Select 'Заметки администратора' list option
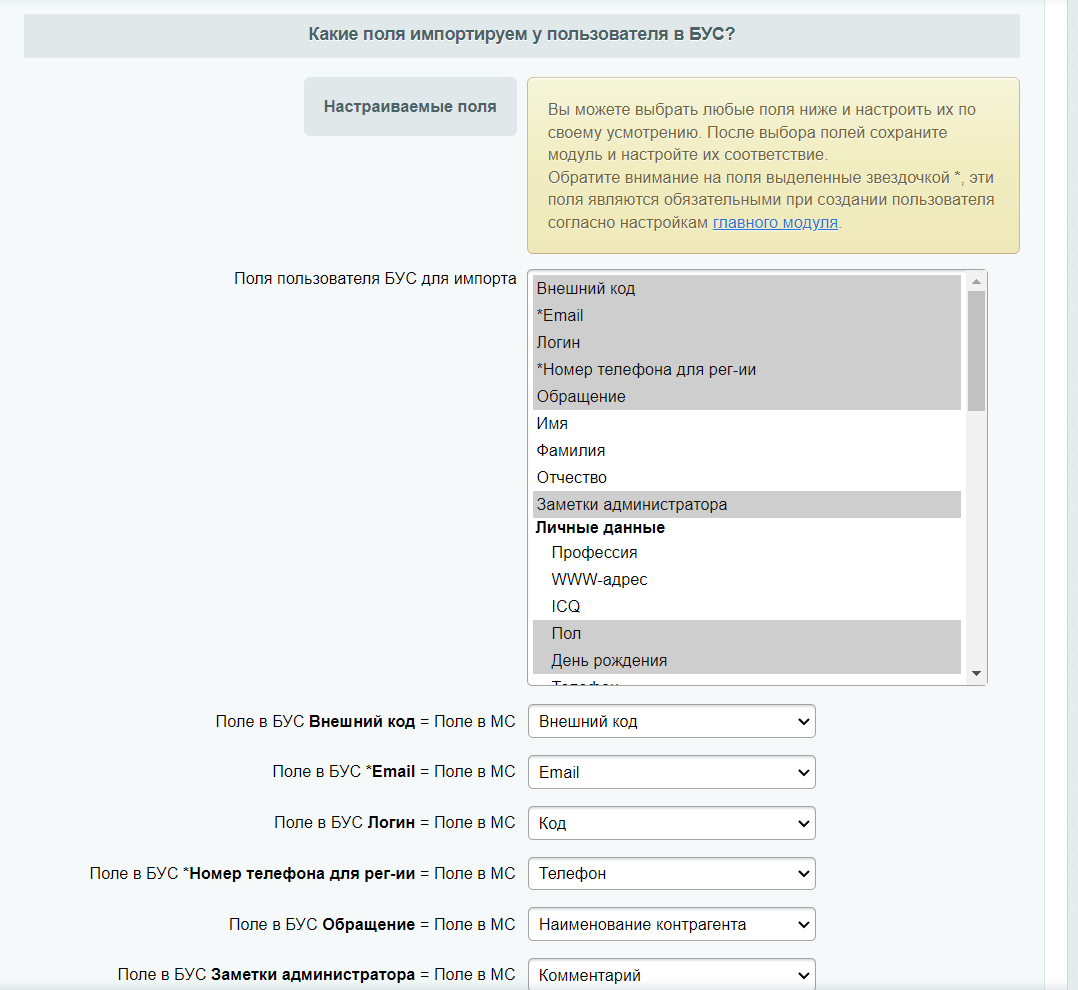Screen dimensions: 1078x990 (632, 505)
